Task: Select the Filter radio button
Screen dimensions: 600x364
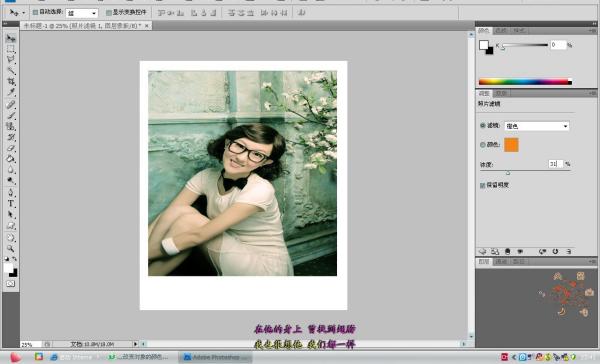Action: (x=483, y=125)
